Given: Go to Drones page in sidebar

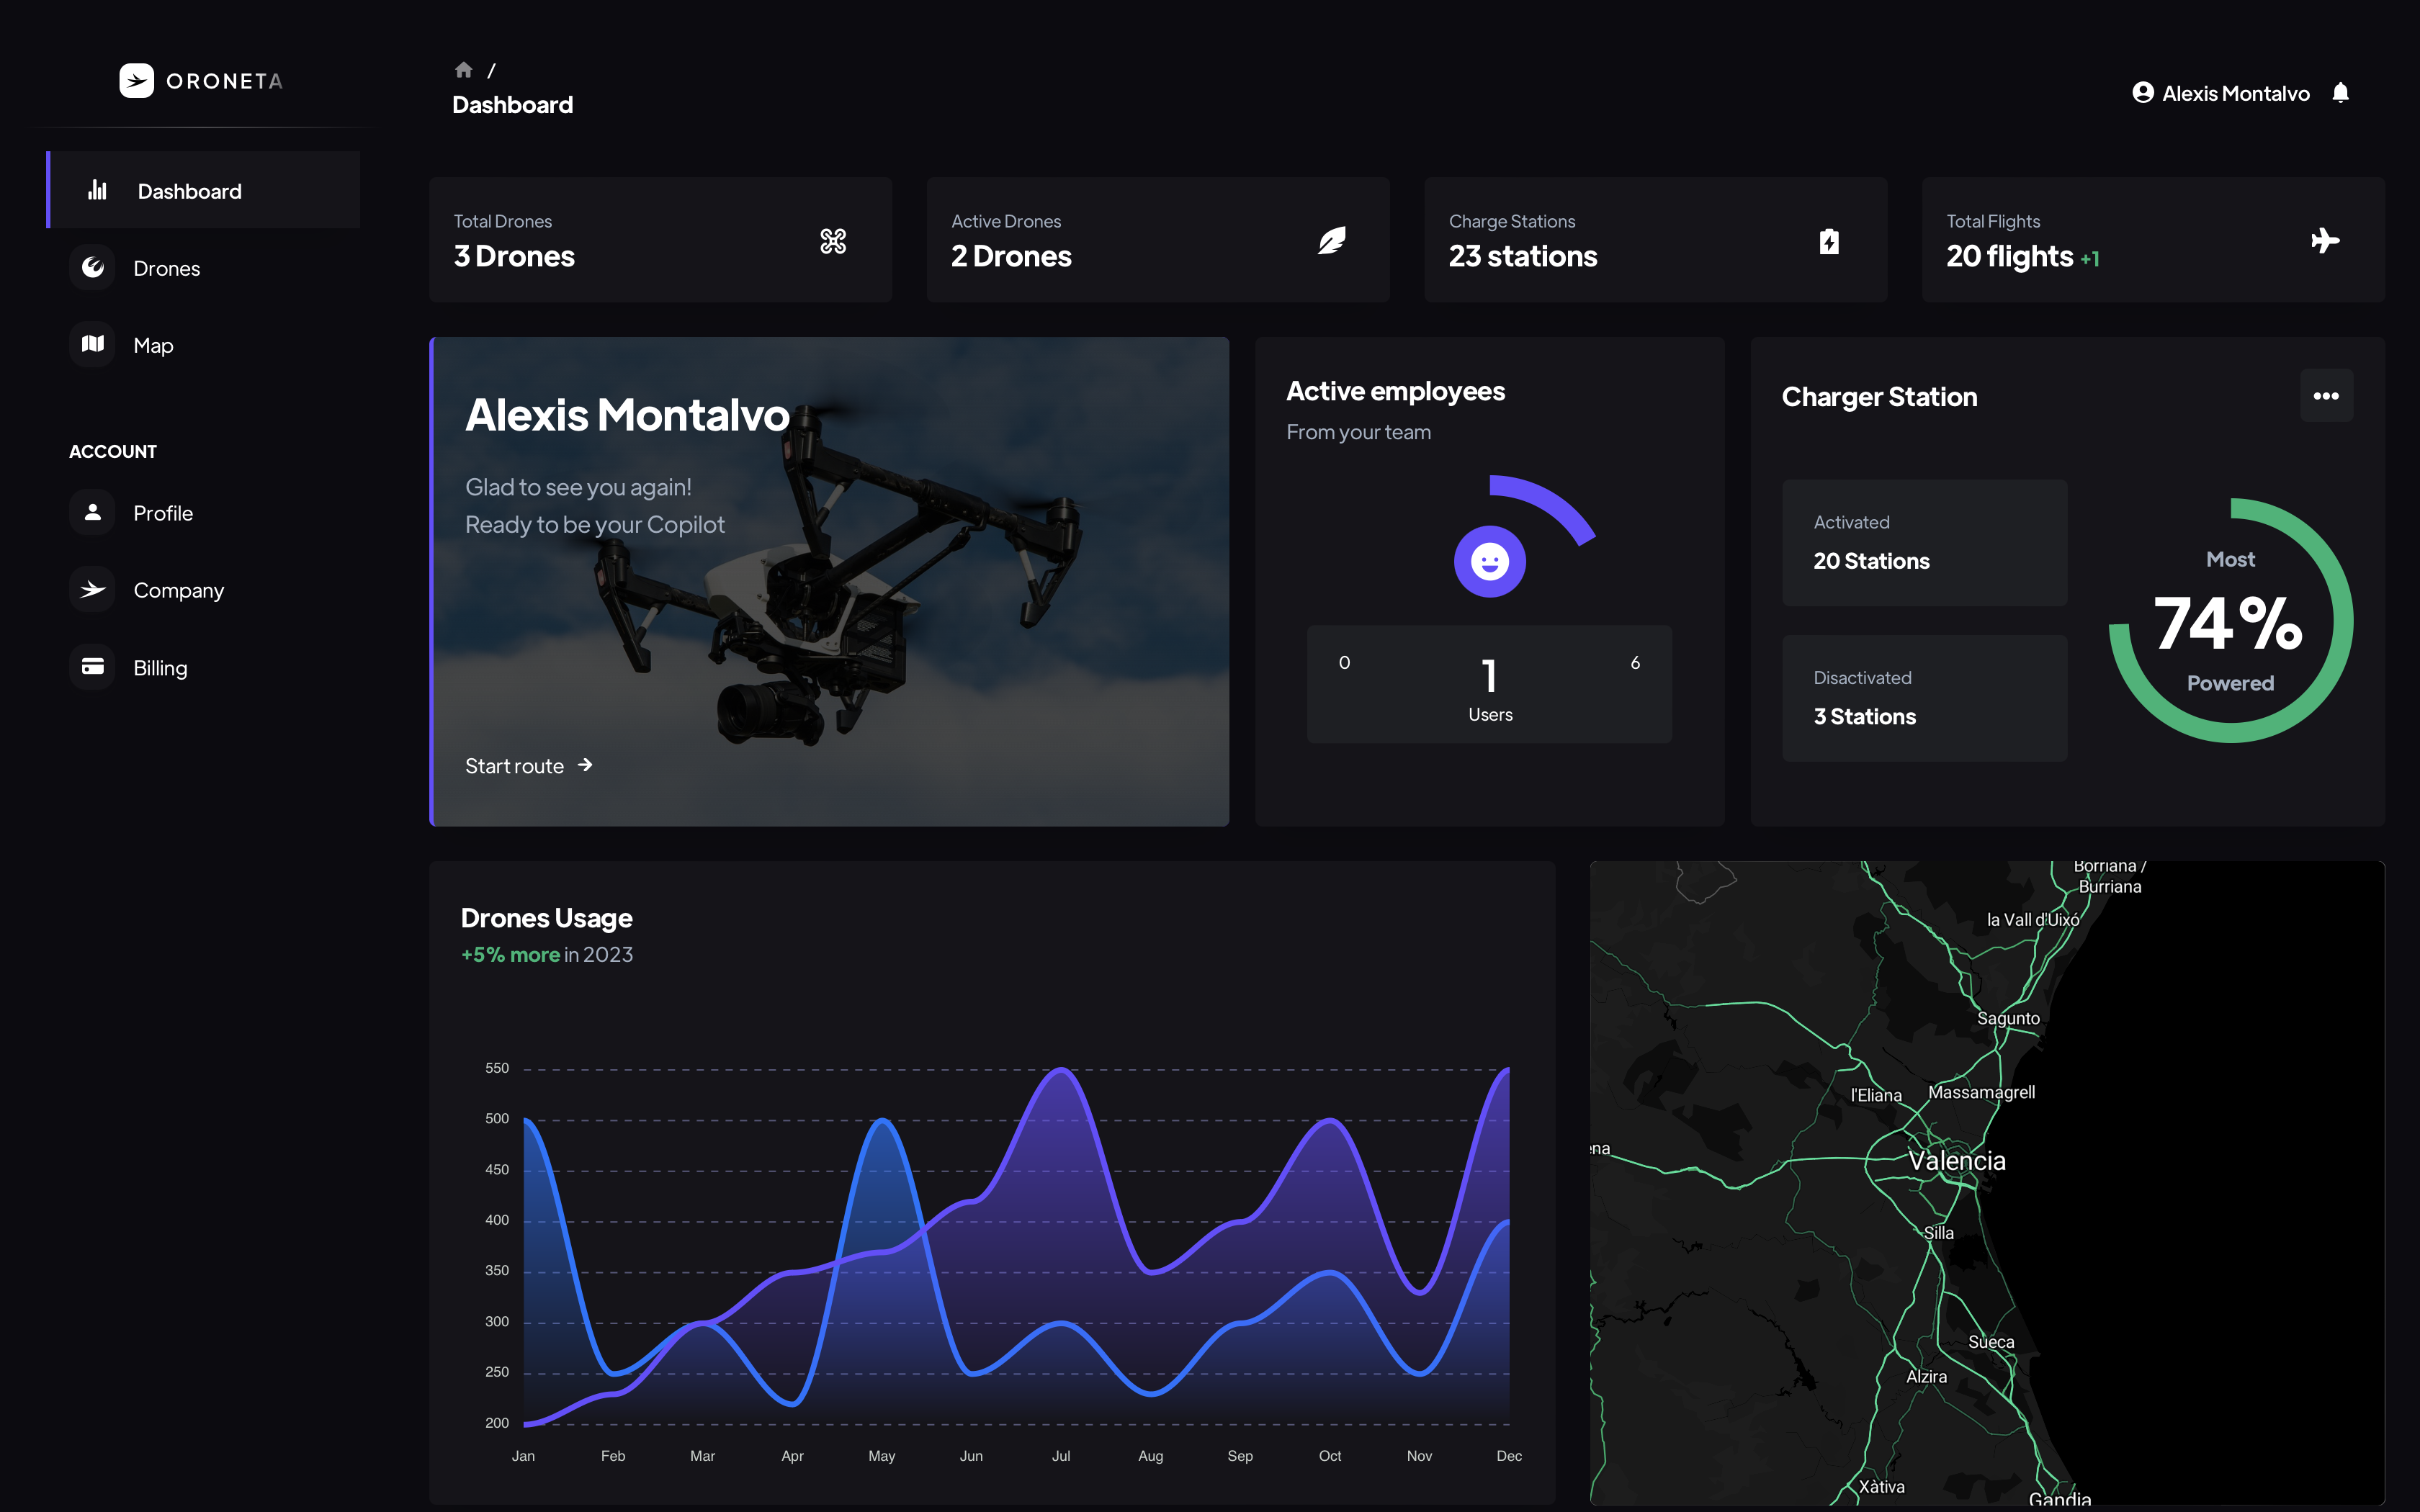Looking at the screenshot, I should click(166, 268).
